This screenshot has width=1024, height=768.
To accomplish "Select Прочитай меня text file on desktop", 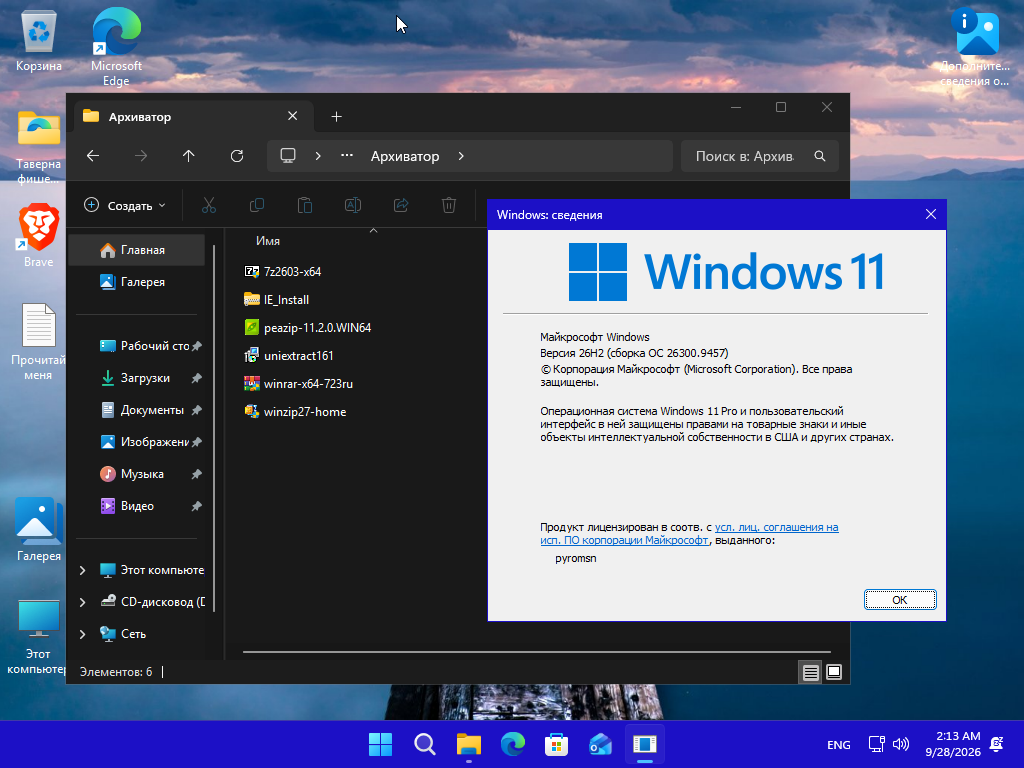I will coord(39,342).
